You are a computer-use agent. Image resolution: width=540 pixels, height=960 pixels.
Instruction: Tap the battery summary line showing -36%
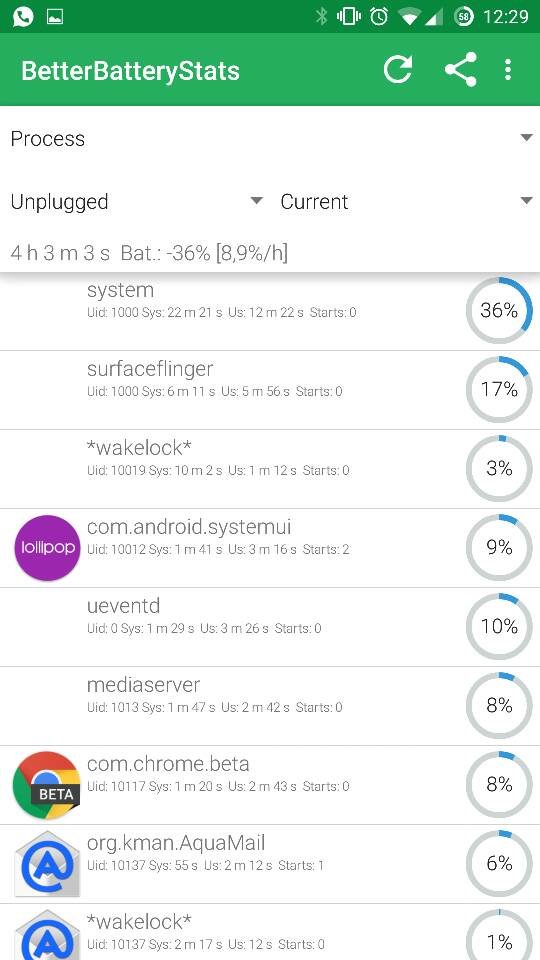pos(149,252)
